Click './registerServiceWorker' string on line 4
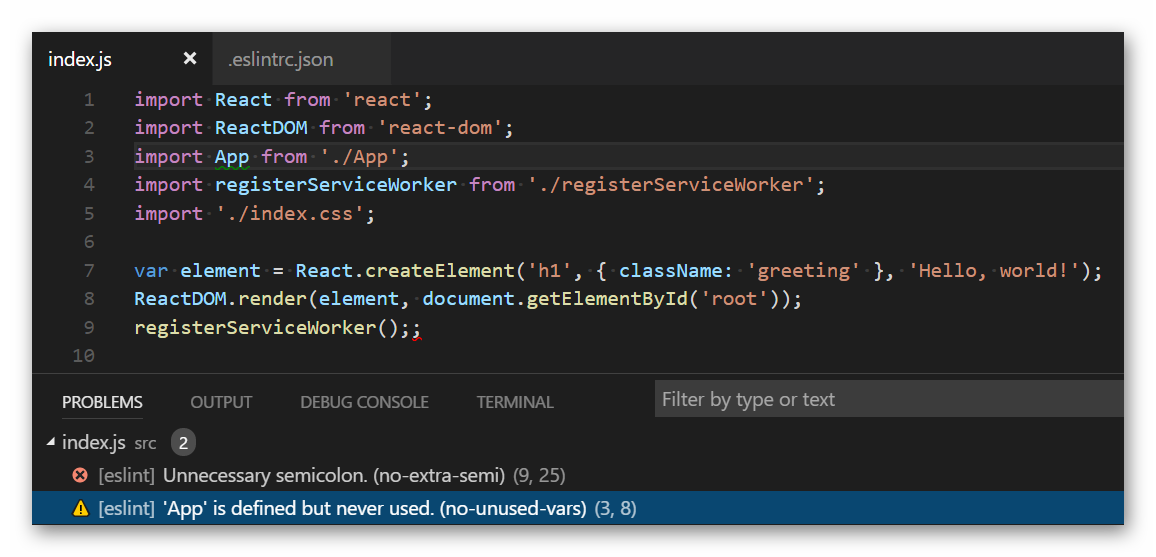Image resolution: width=1156 pixels, height=557 pixels. click(671, 185)
